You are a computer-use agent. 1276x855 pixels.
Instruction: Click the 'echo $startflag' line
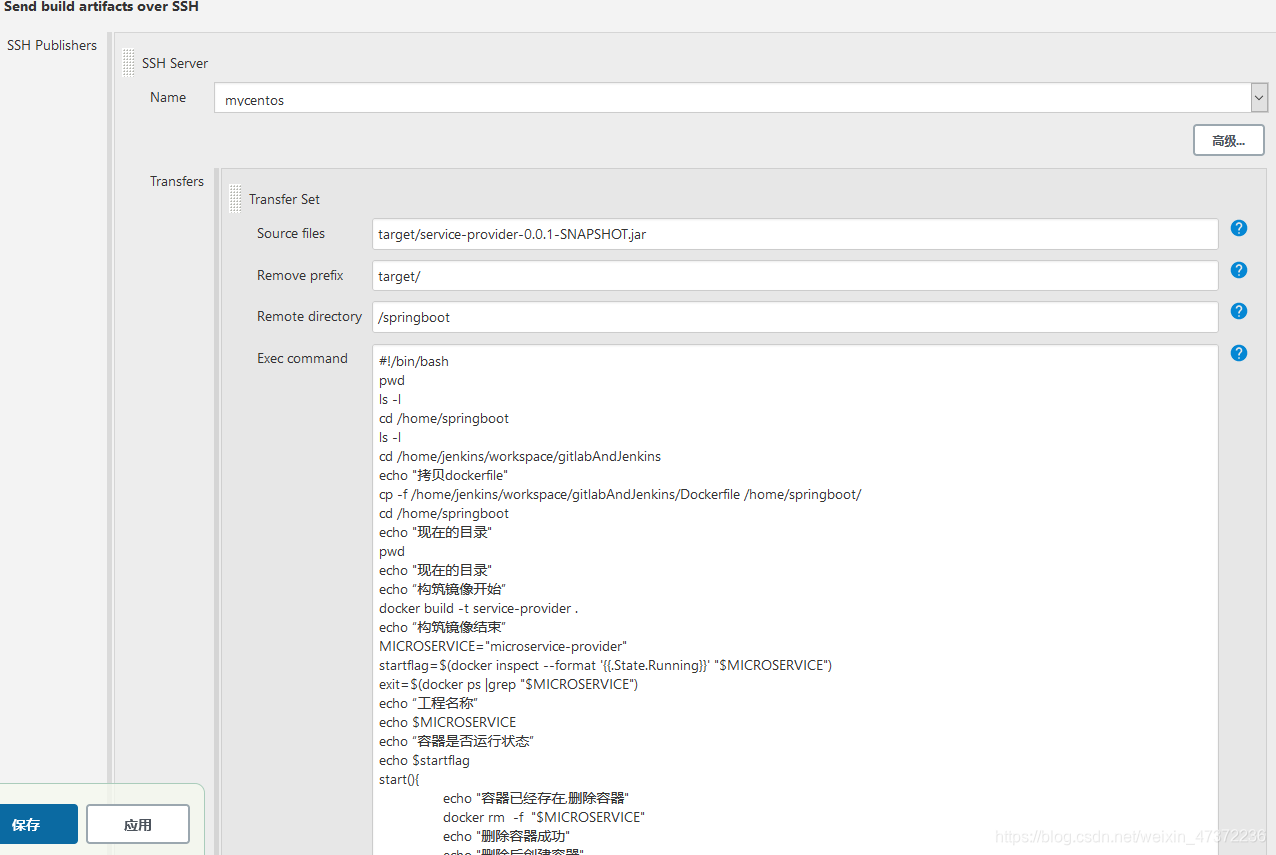[424, 760]
